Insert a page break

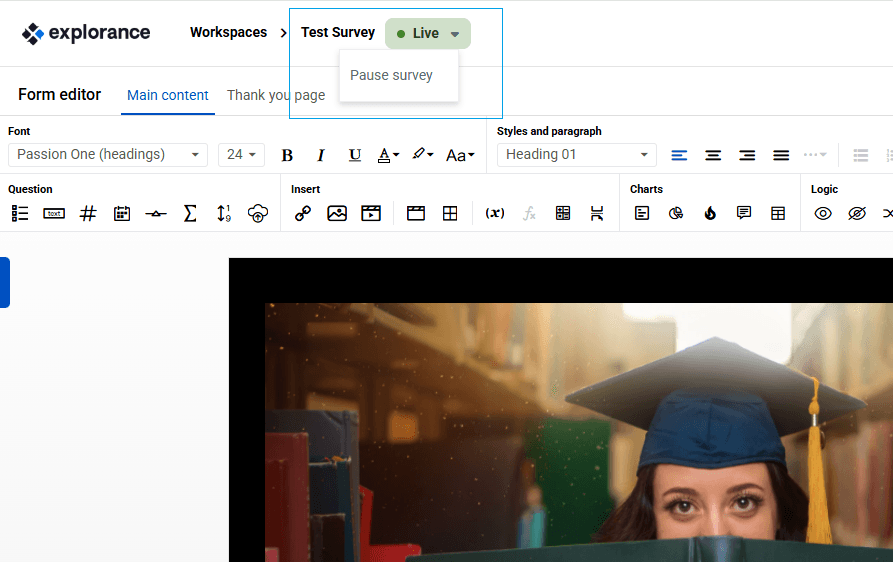597,214
